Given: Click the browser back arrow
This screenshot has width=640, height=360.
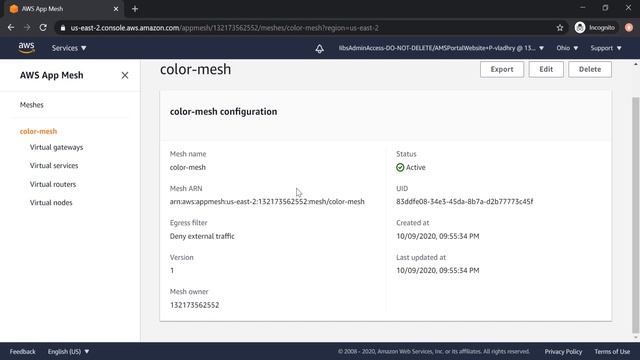Looking at the screenshot, I should click(x=11, y=28).
